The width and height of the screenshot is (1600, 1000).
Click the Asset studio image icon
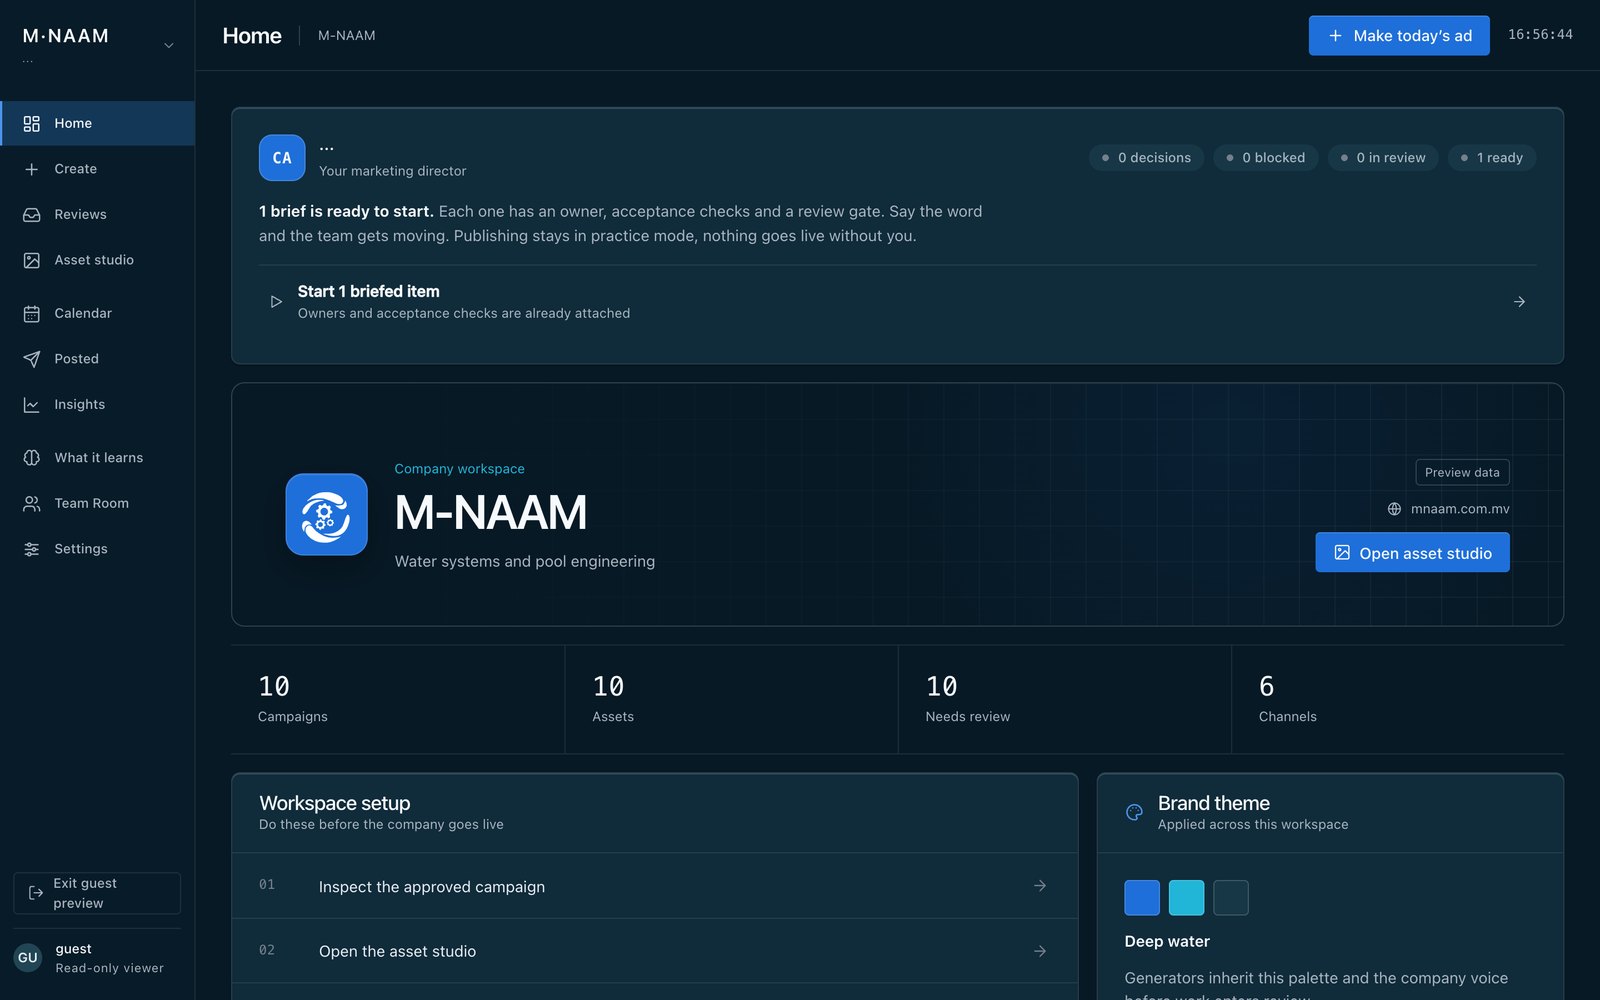32,260
